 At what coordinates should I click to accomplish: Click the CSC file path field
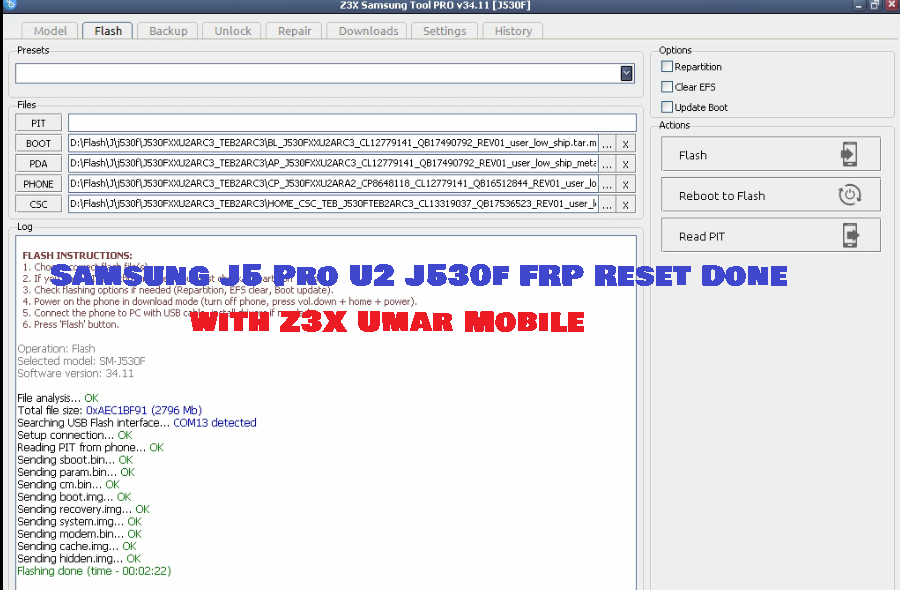[333, 204]
